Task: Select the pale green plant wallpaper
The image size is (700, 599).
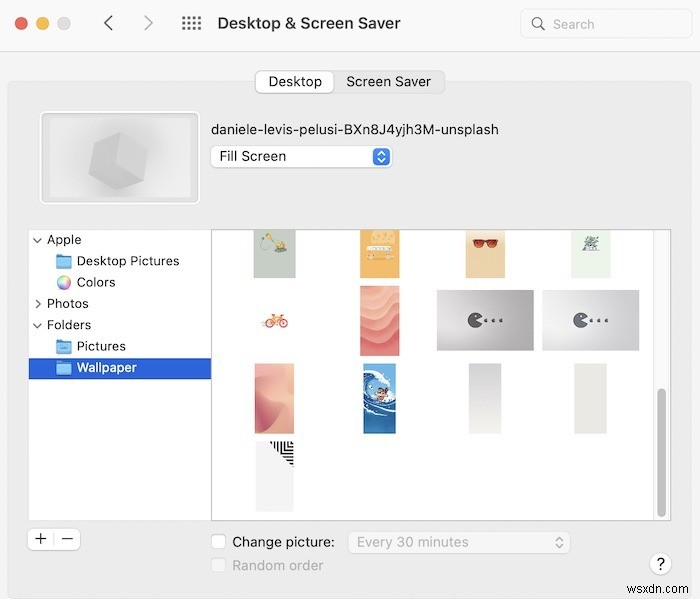Action: coord(590,254)
